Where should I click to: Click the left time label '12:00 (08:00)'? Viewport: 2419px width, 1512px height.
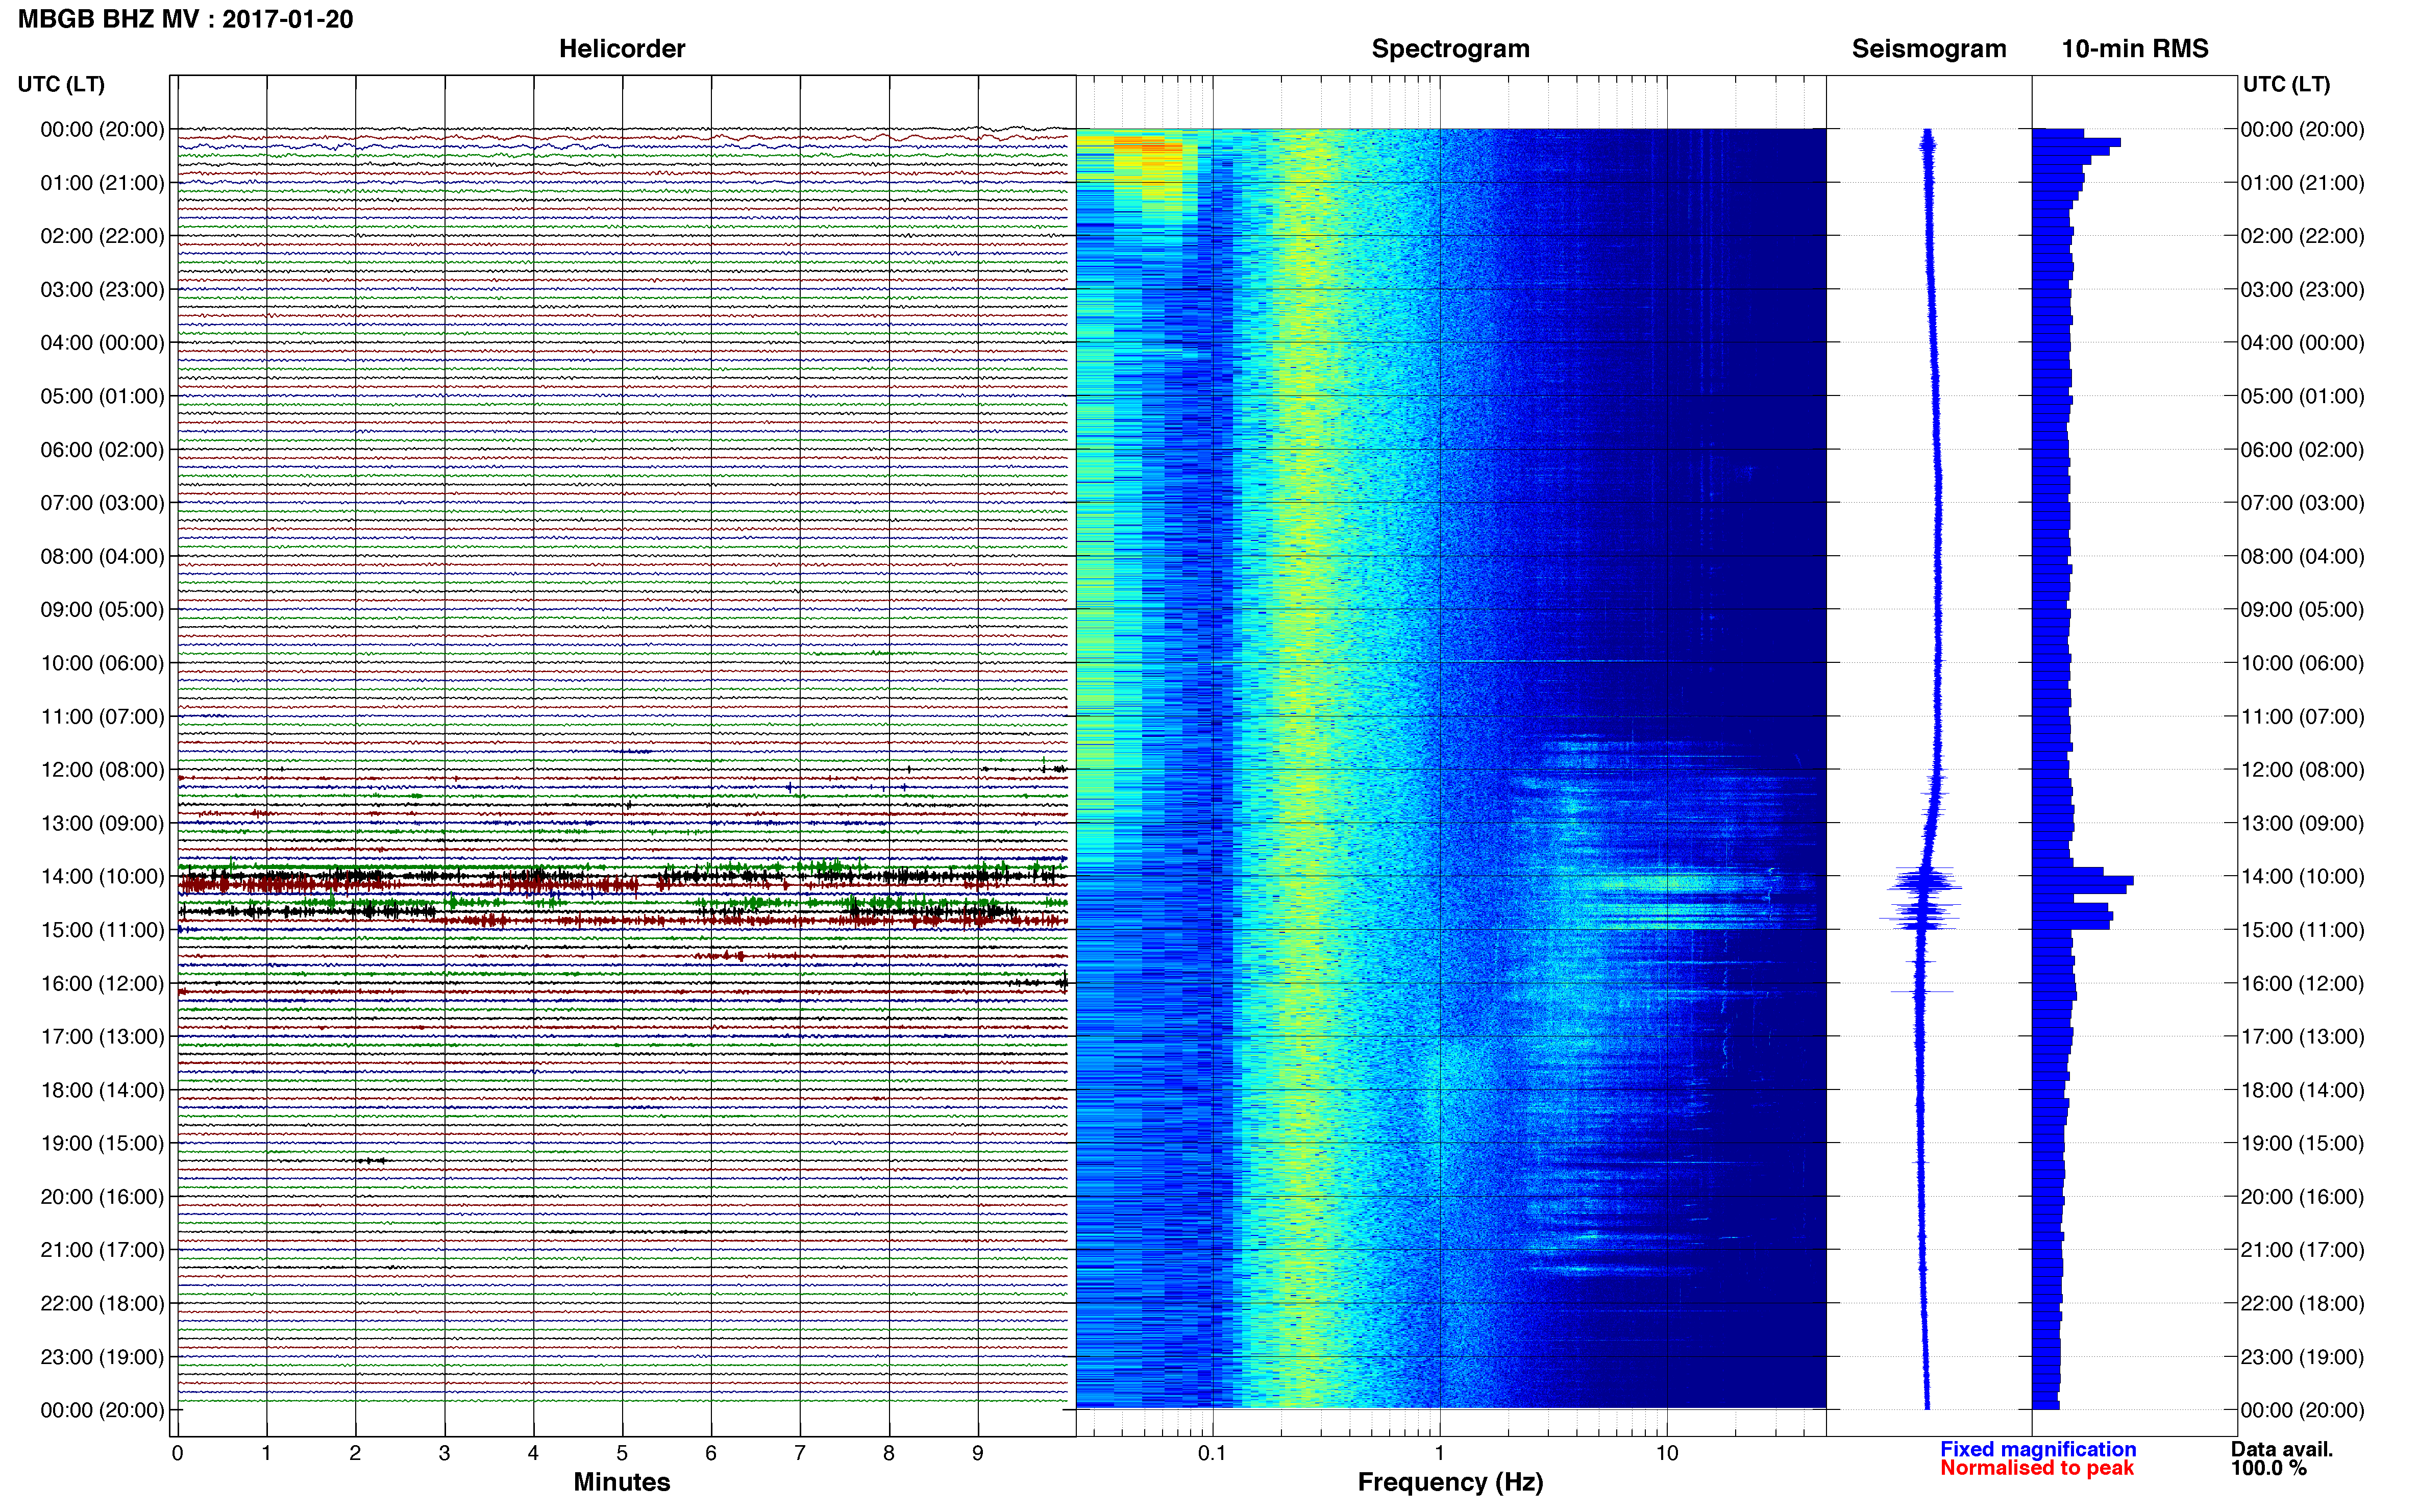click(x=102, y=770)
